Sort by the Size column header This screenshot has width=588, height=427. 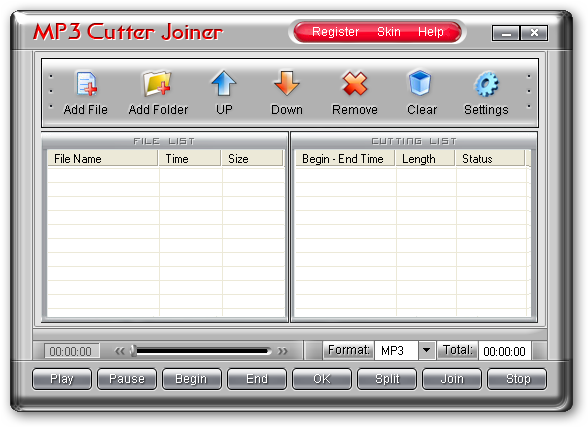point(252,159)
